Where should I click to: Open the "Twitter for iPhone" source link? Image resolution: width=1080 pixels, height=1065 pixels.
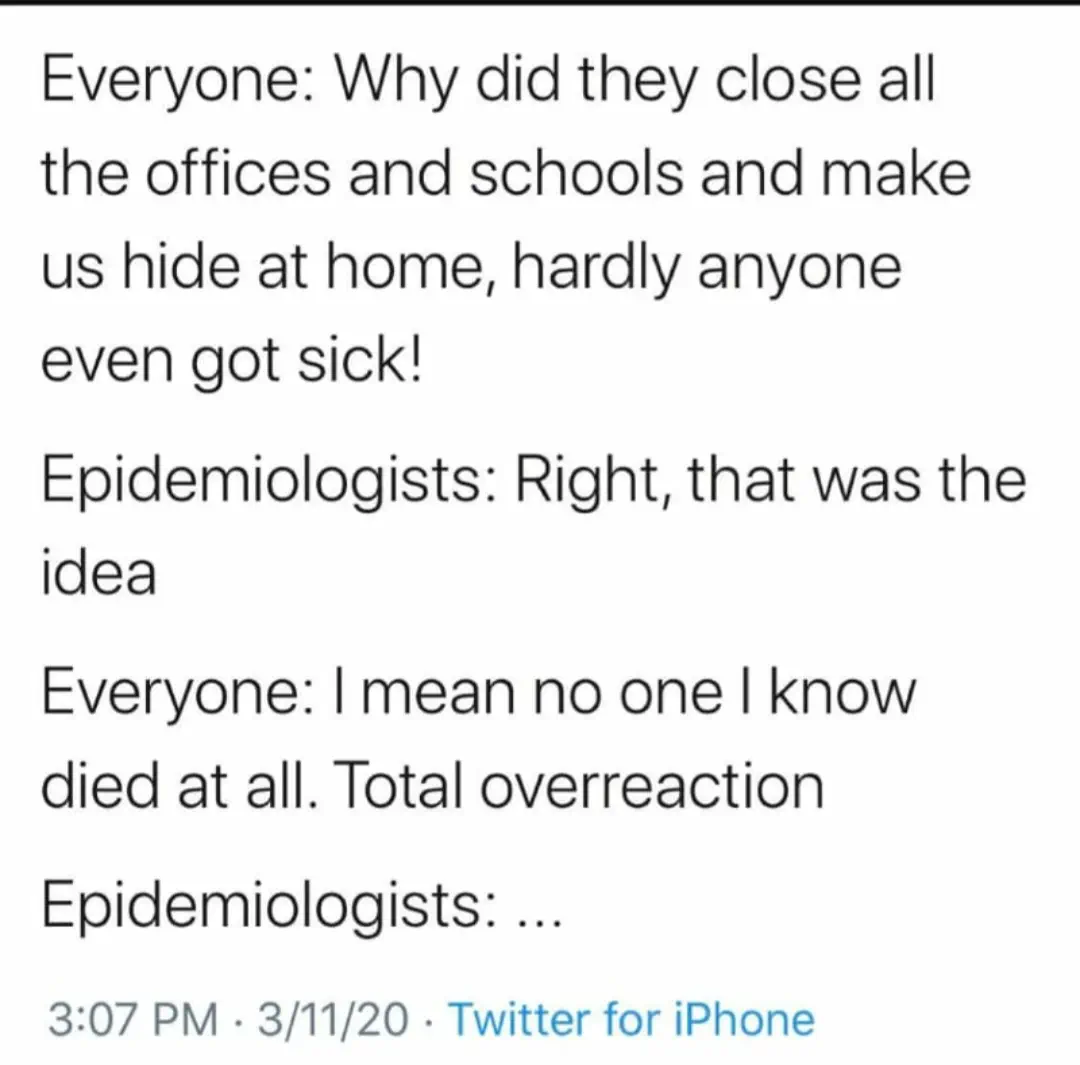631,1020
